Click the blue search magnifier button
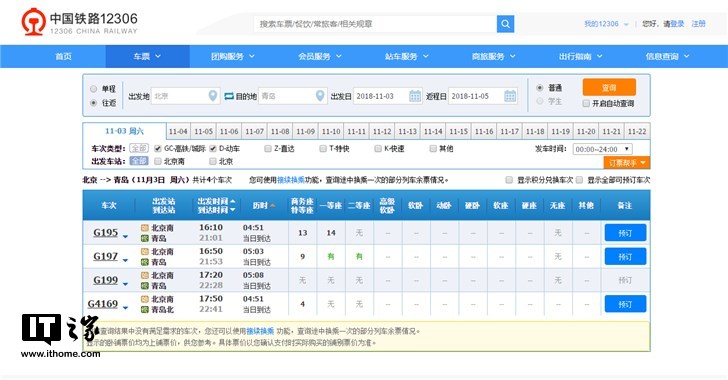Screen dimensions: 728x380 pyautogui.click(x=505, y=24)
